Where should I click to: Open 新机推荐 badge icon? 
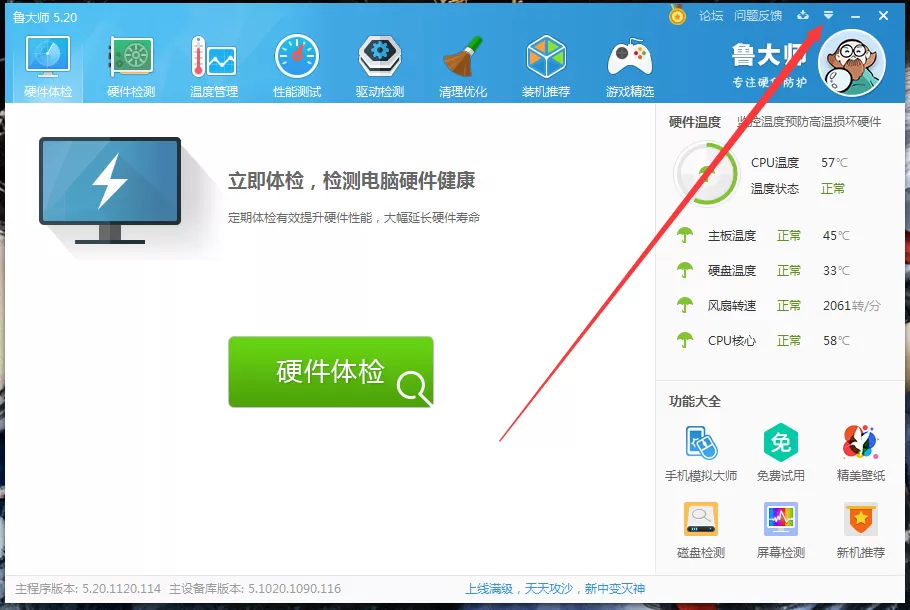860,519
